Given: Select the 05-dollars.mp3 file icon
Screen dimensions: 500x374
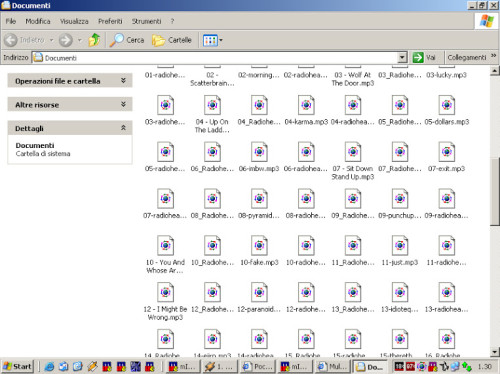Looking at the screenshot, I should click(447, 105).
